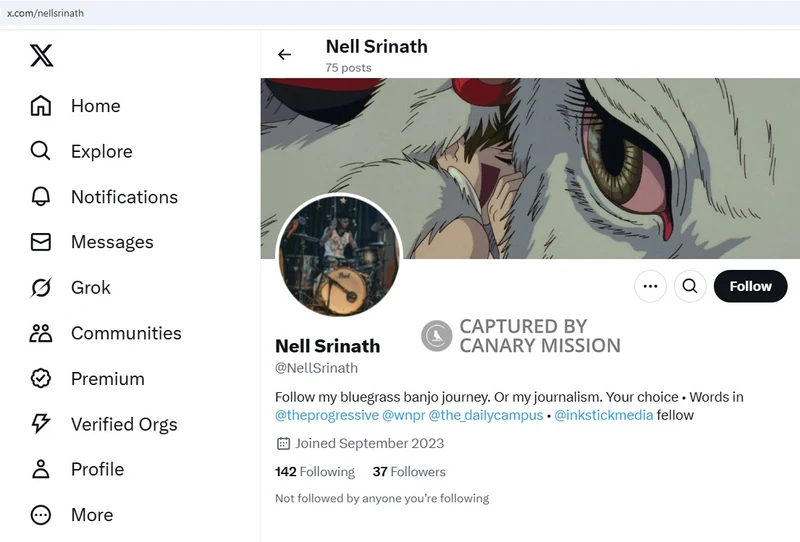The width and height of the screenshot is (800, 542).
Task: Open the @inkstickmedia link
Action: tap(603, 415)
